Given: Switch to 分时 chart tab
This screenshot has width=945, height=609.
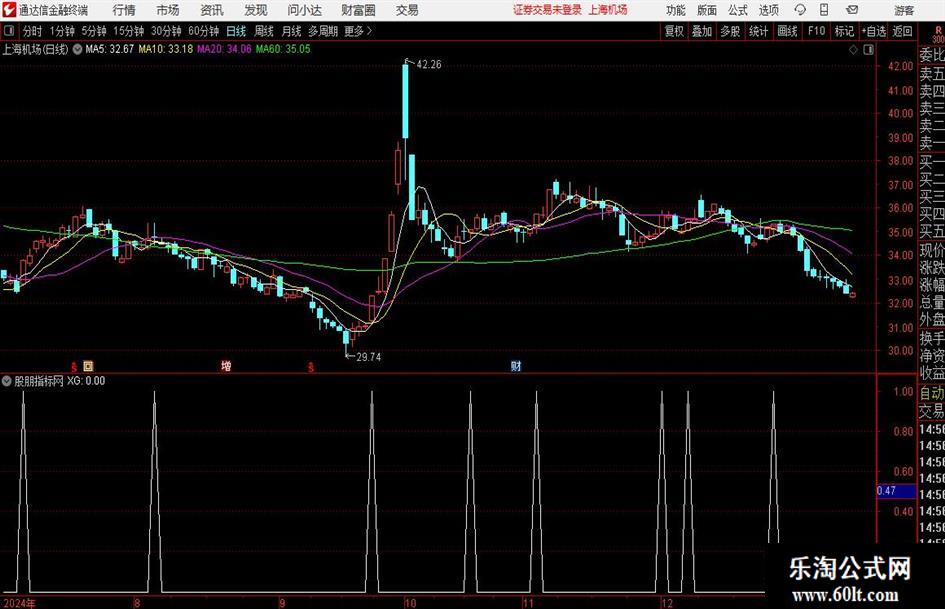Looking at the screenshot, I should tap(32, 31).
